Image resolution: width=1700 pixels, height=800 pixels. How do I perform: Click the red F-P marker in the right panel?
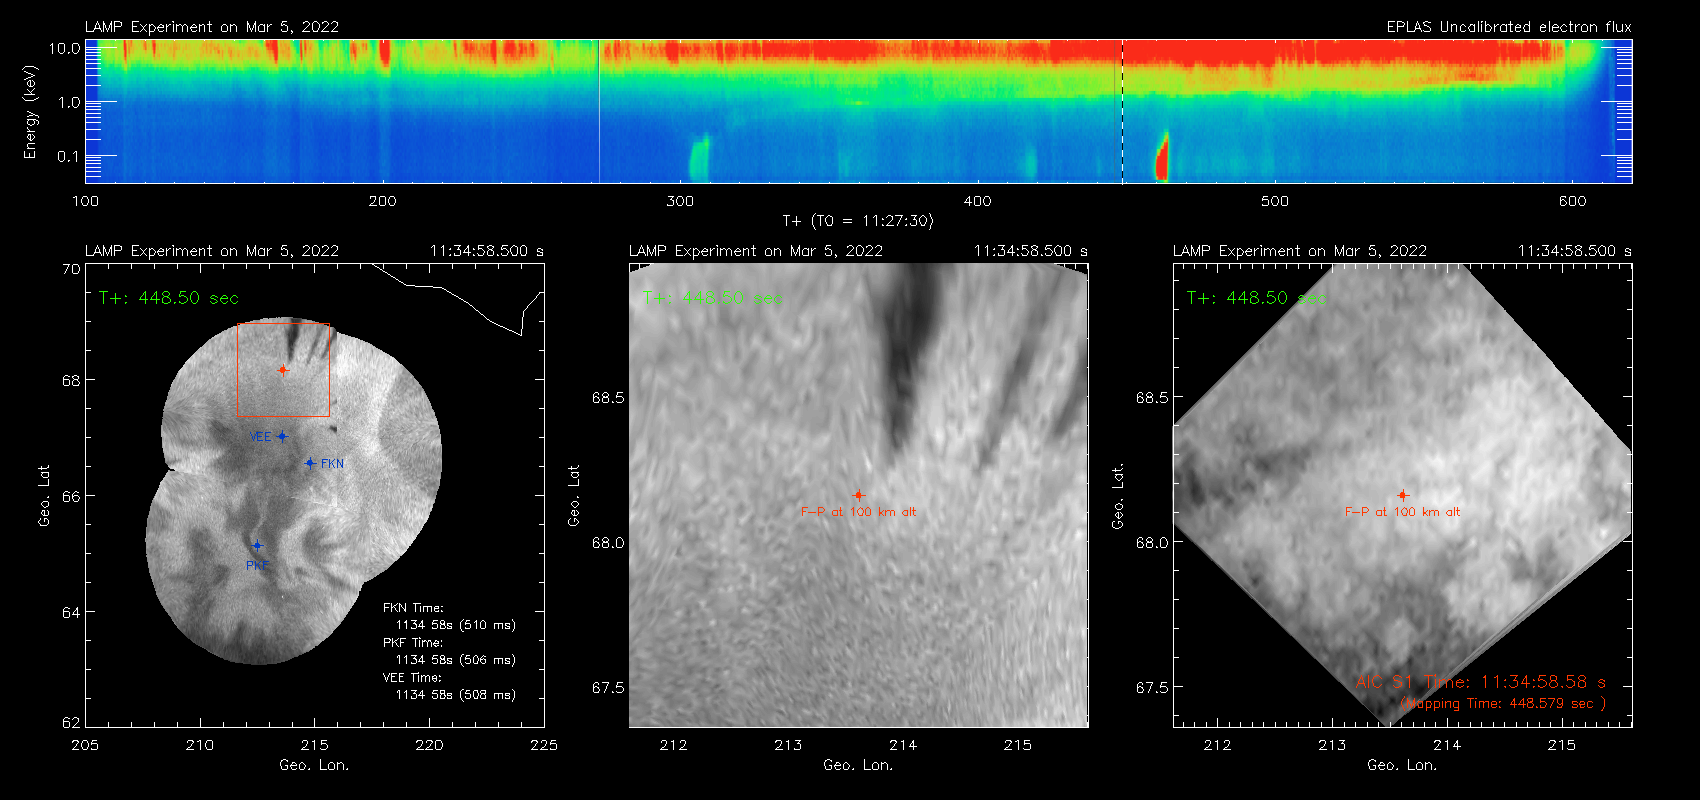(x=1402, y=495)
